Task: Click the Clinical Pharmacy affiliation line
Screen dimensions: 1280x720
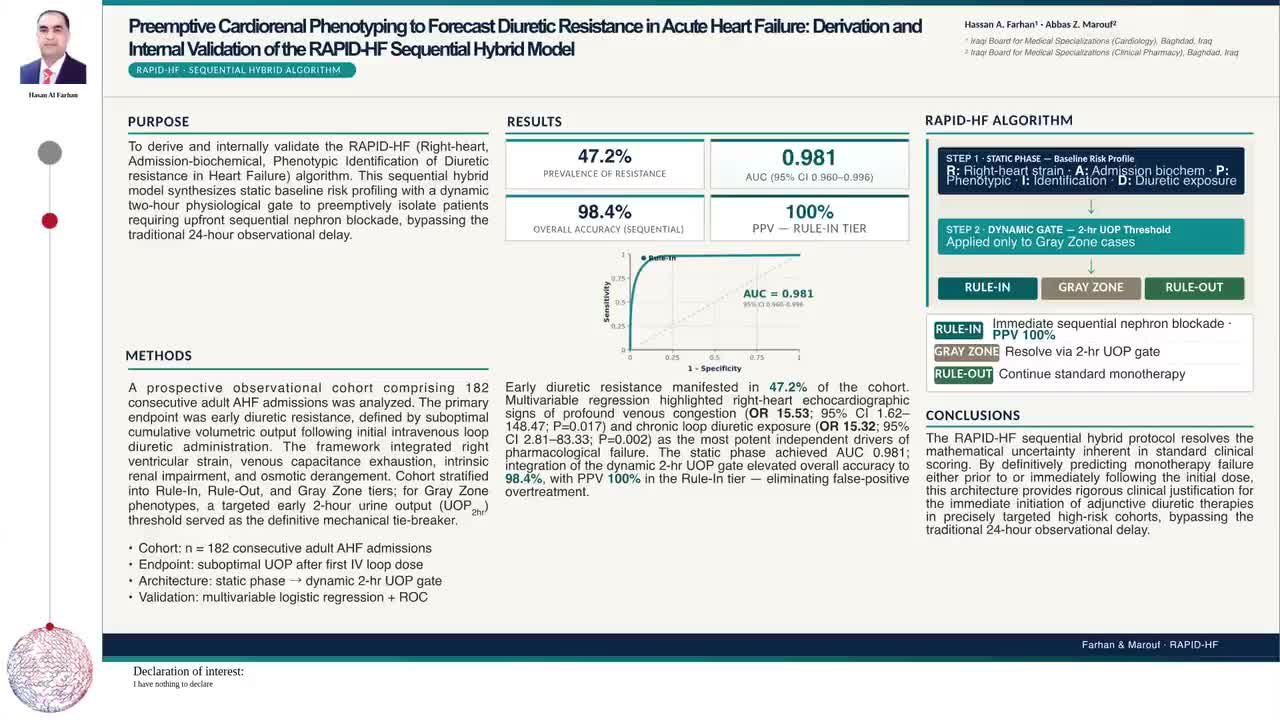Action: (1101, 52)
